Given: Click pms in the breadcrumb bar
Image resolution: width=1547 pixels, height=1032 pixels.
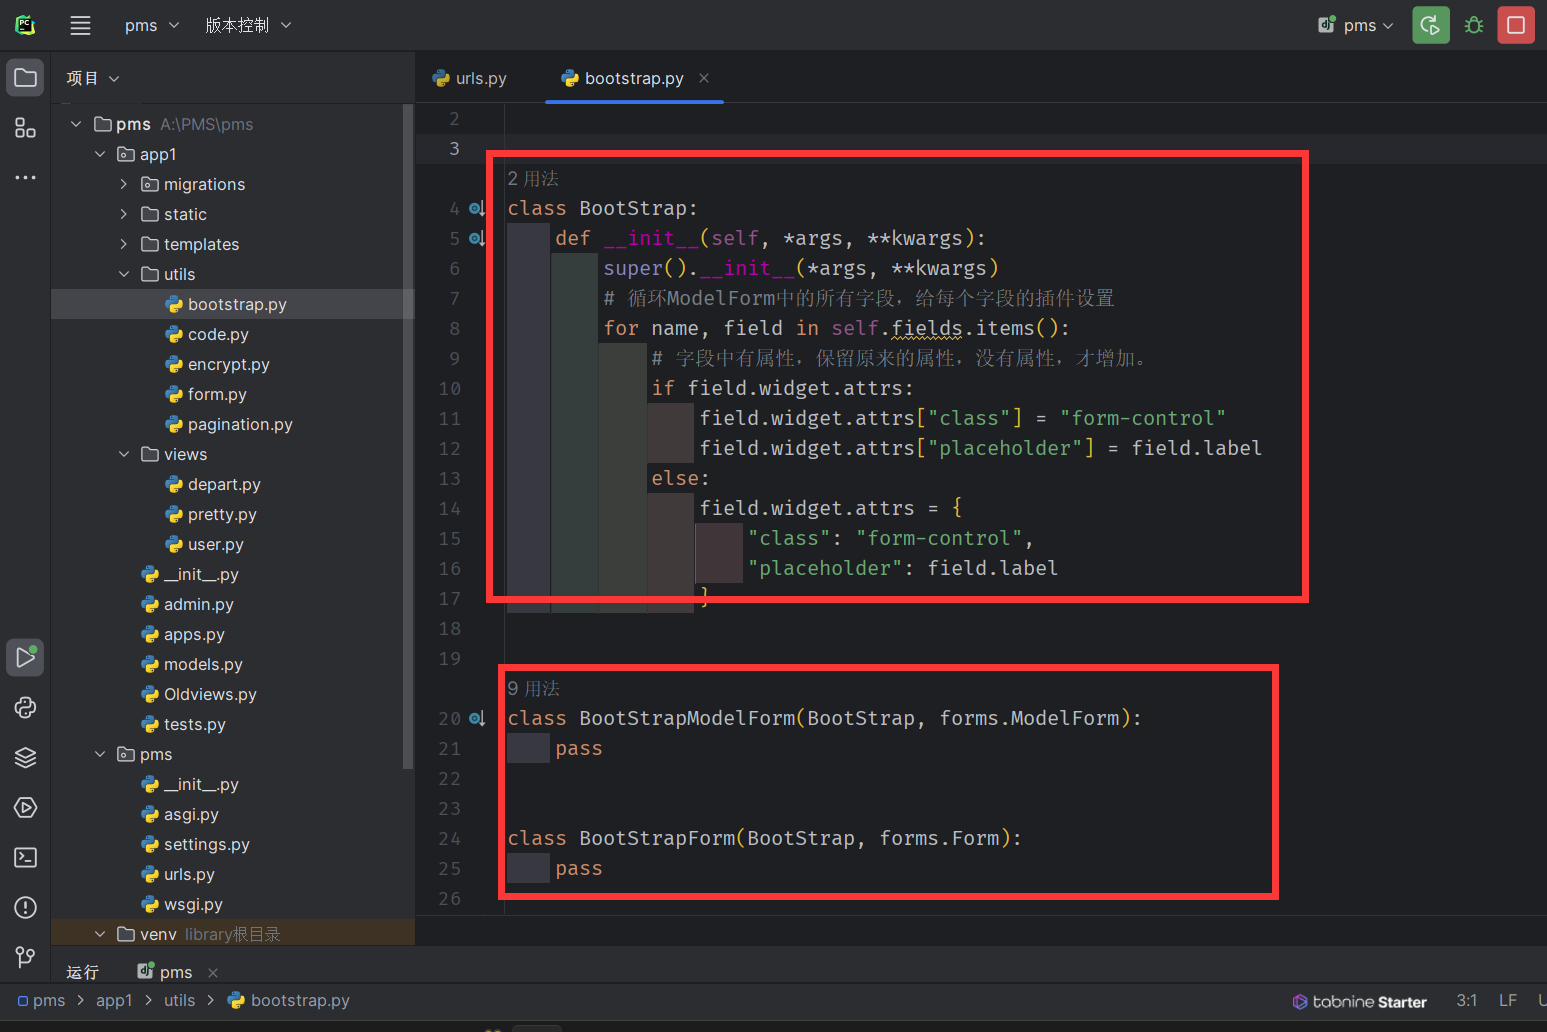Looking at the screenshot, I should (x=41, y=1001).
